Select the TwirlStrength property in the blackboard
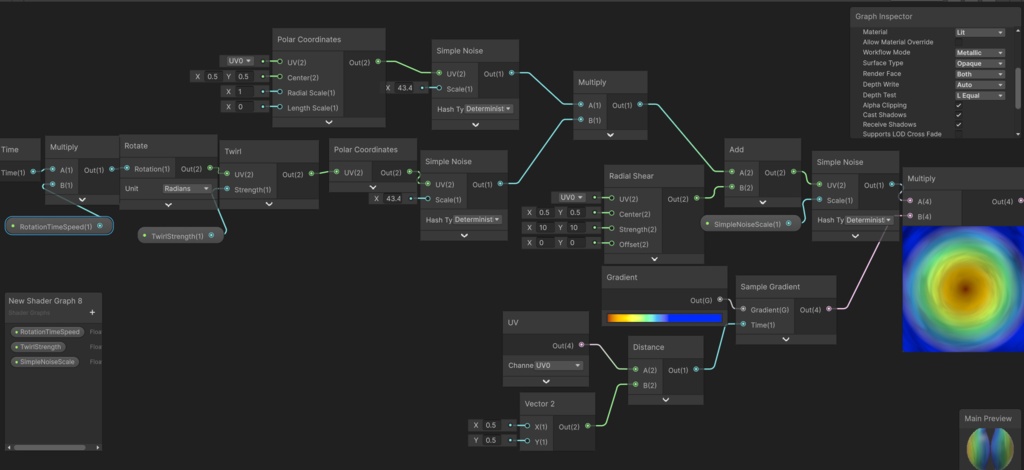 pos(40,347)
